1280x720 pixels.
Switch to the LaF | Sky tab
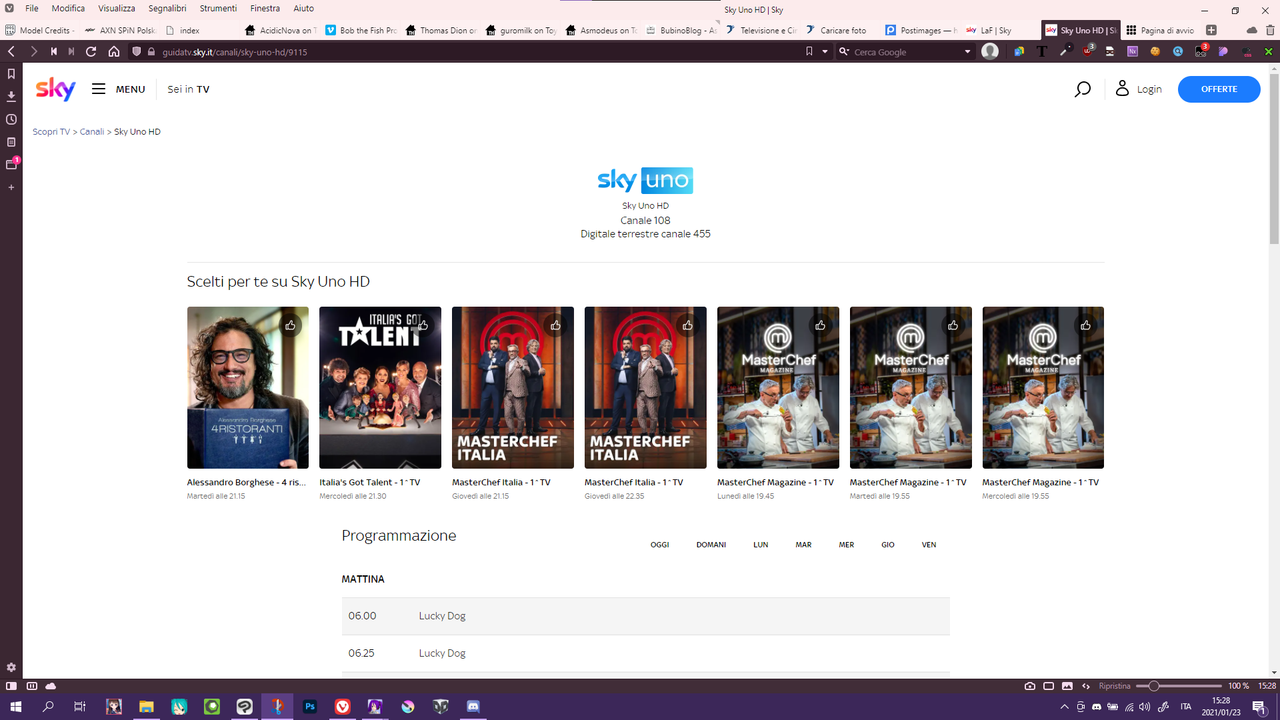pos(998,30)
